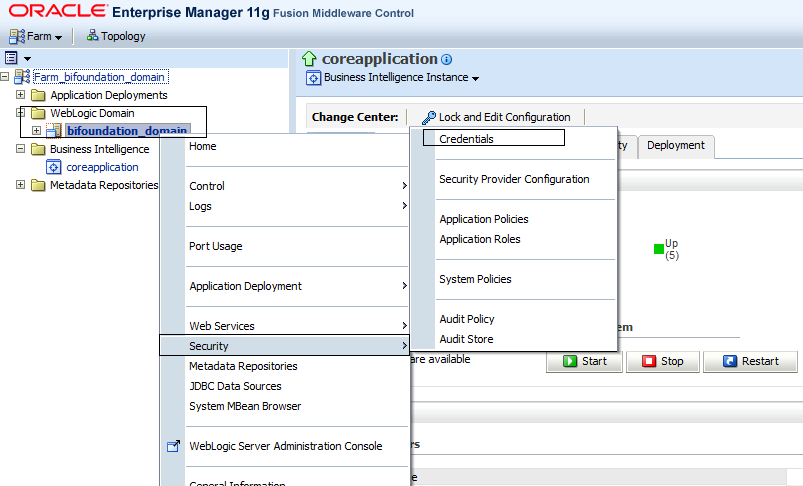Open WebLogic Server Administration Console entry
Image resolution: width=803 pixels, height=486 pixels.
284,446
